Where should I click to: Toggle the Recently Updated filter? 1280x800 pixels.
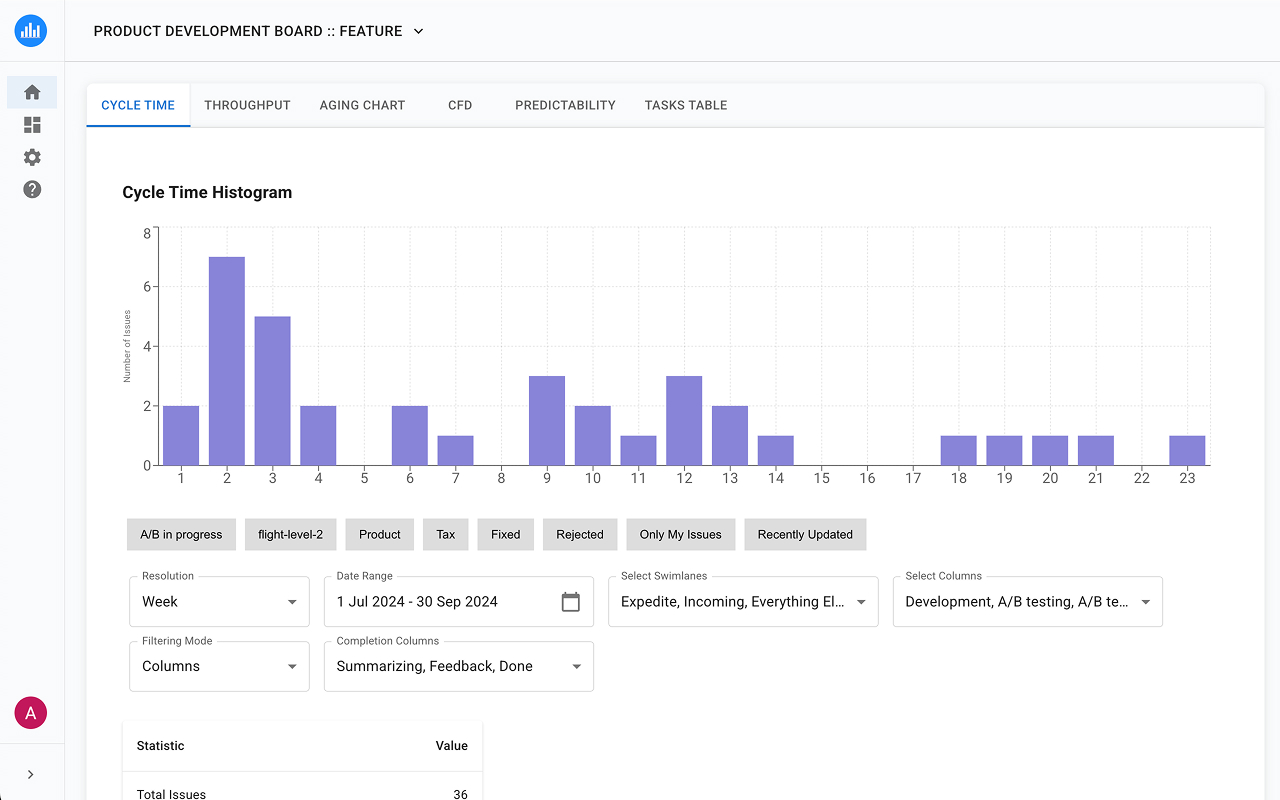point(805,534)
